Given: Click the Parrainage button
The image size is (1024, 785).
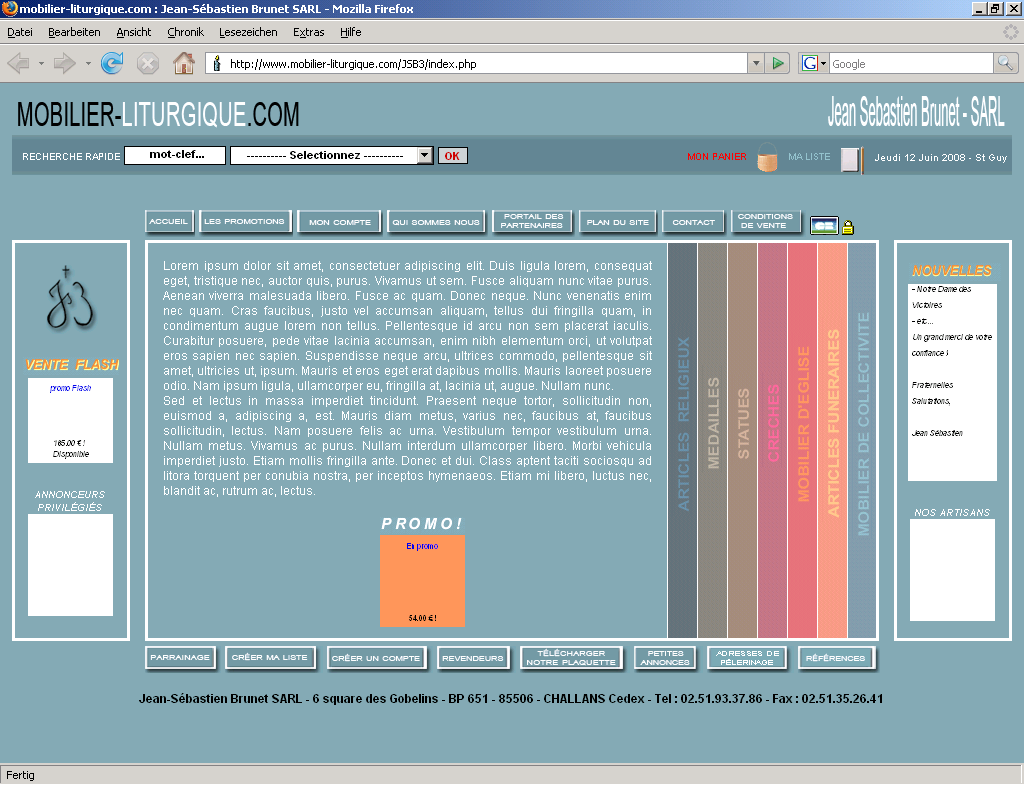Looking at the screenshot, I should click(x=180, y=658).
